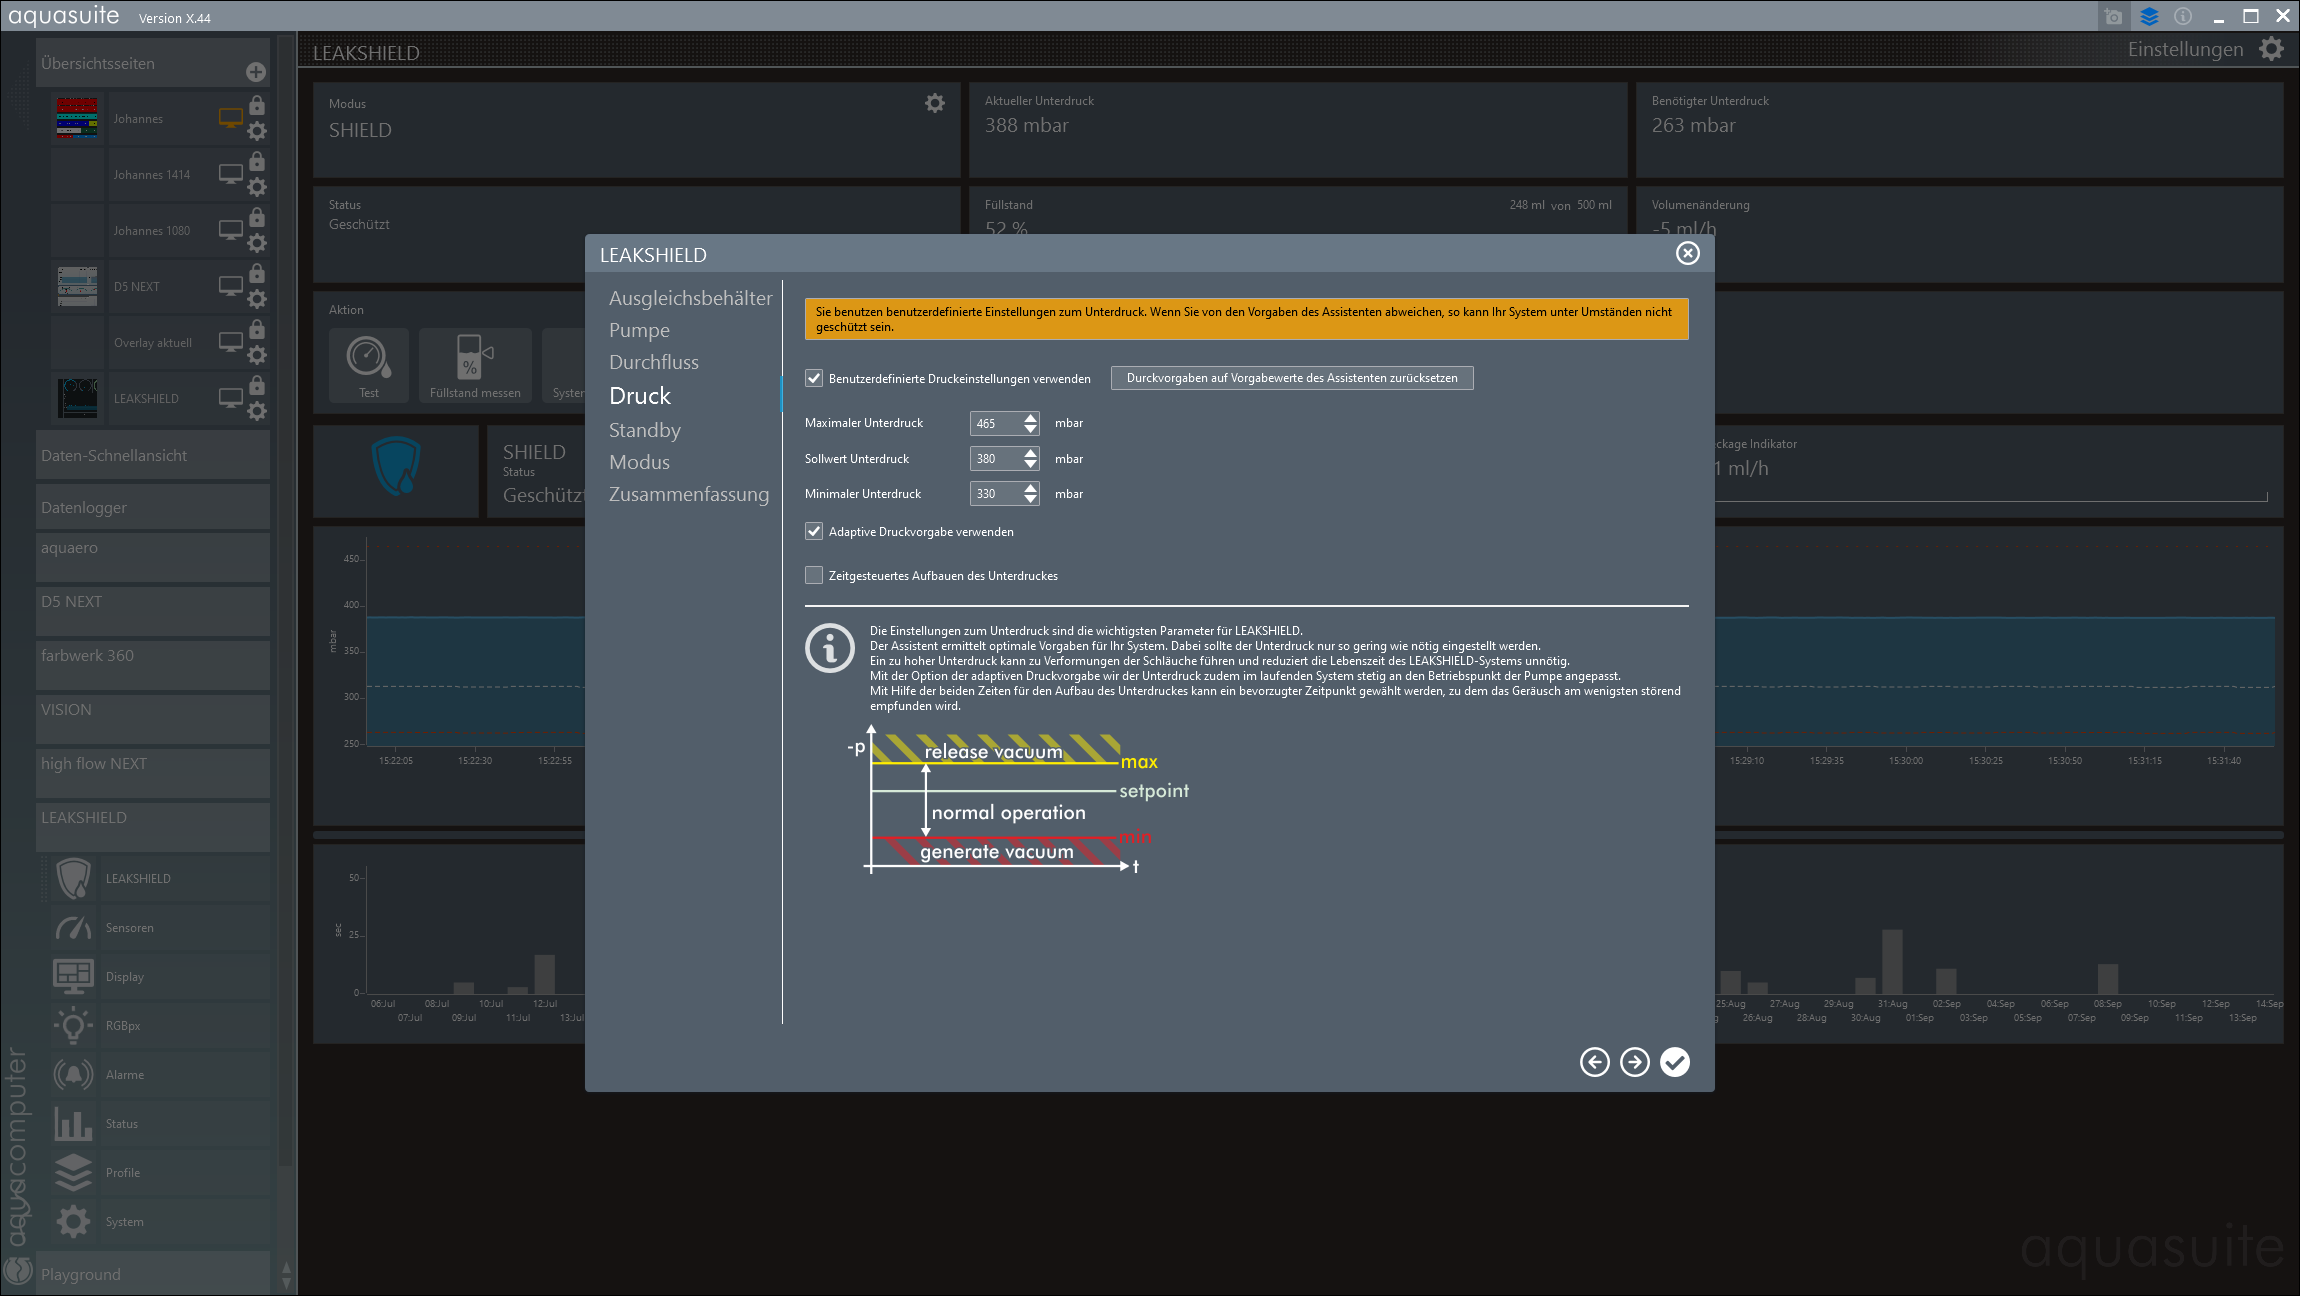
Task: Increase Sollwert Unterdruck with up arrow
Action: click(x=1030, y=453)
